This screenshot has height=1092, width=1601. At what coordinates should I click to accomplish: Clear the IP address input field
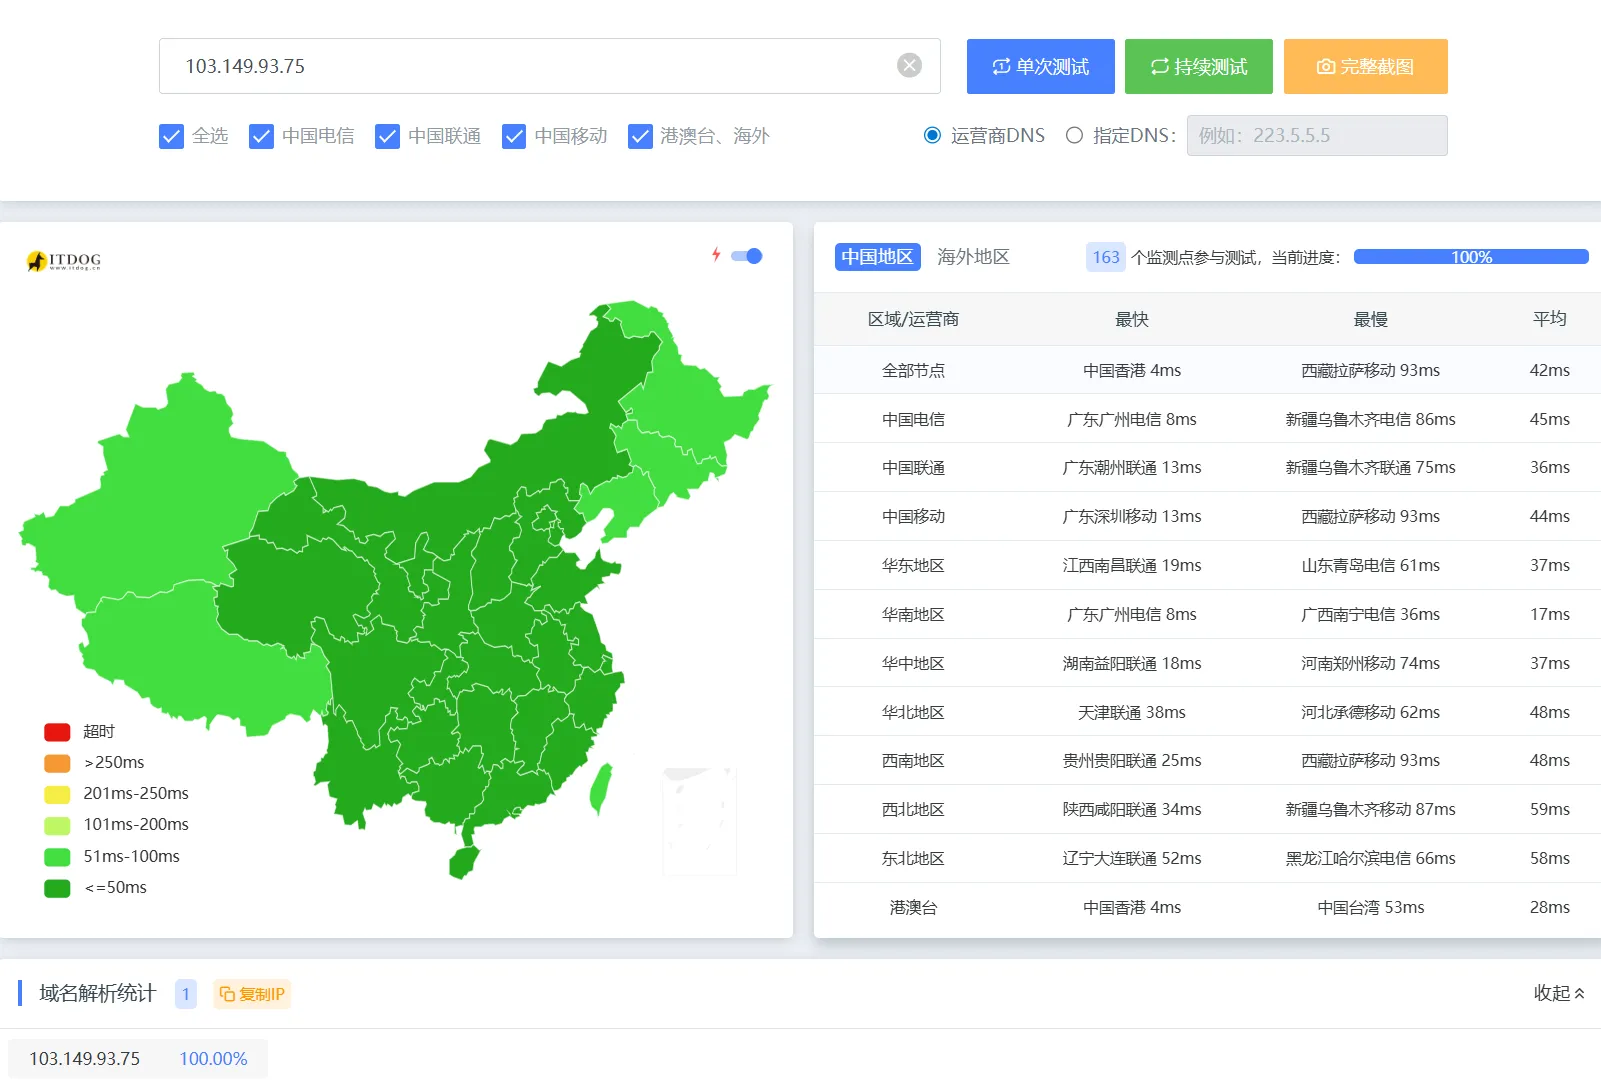(909, 66)
